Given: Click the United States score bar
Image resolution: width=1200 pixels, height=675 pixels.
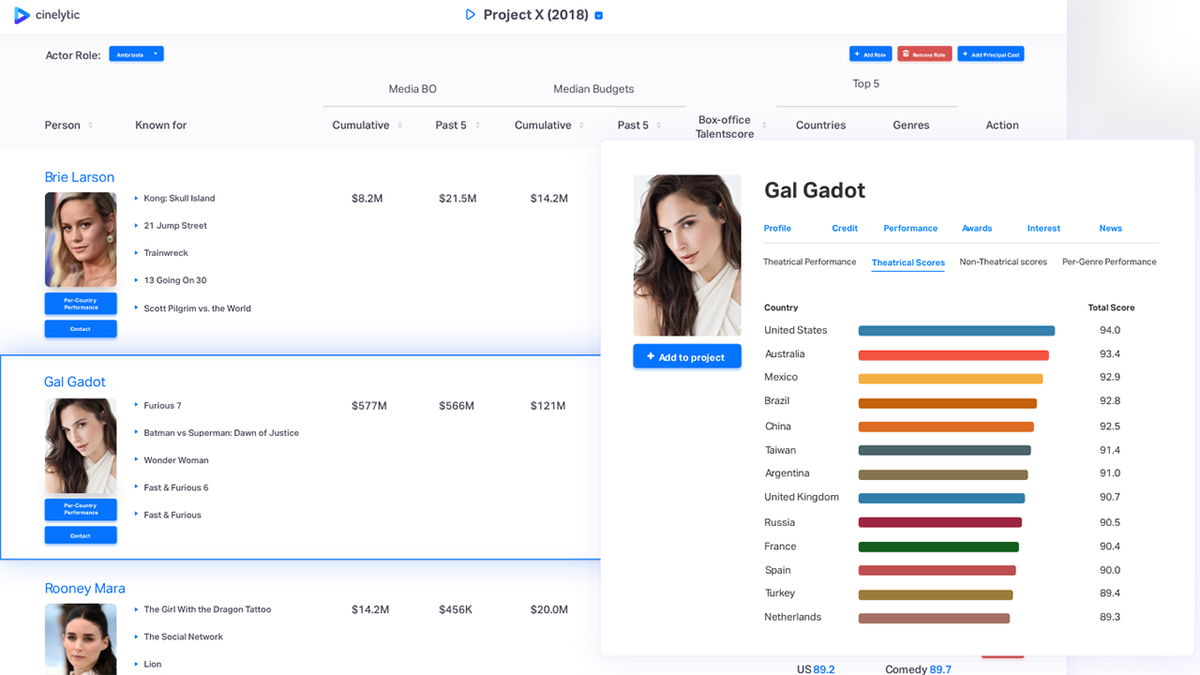Looking at the screenshot, I should pos(956,331).
